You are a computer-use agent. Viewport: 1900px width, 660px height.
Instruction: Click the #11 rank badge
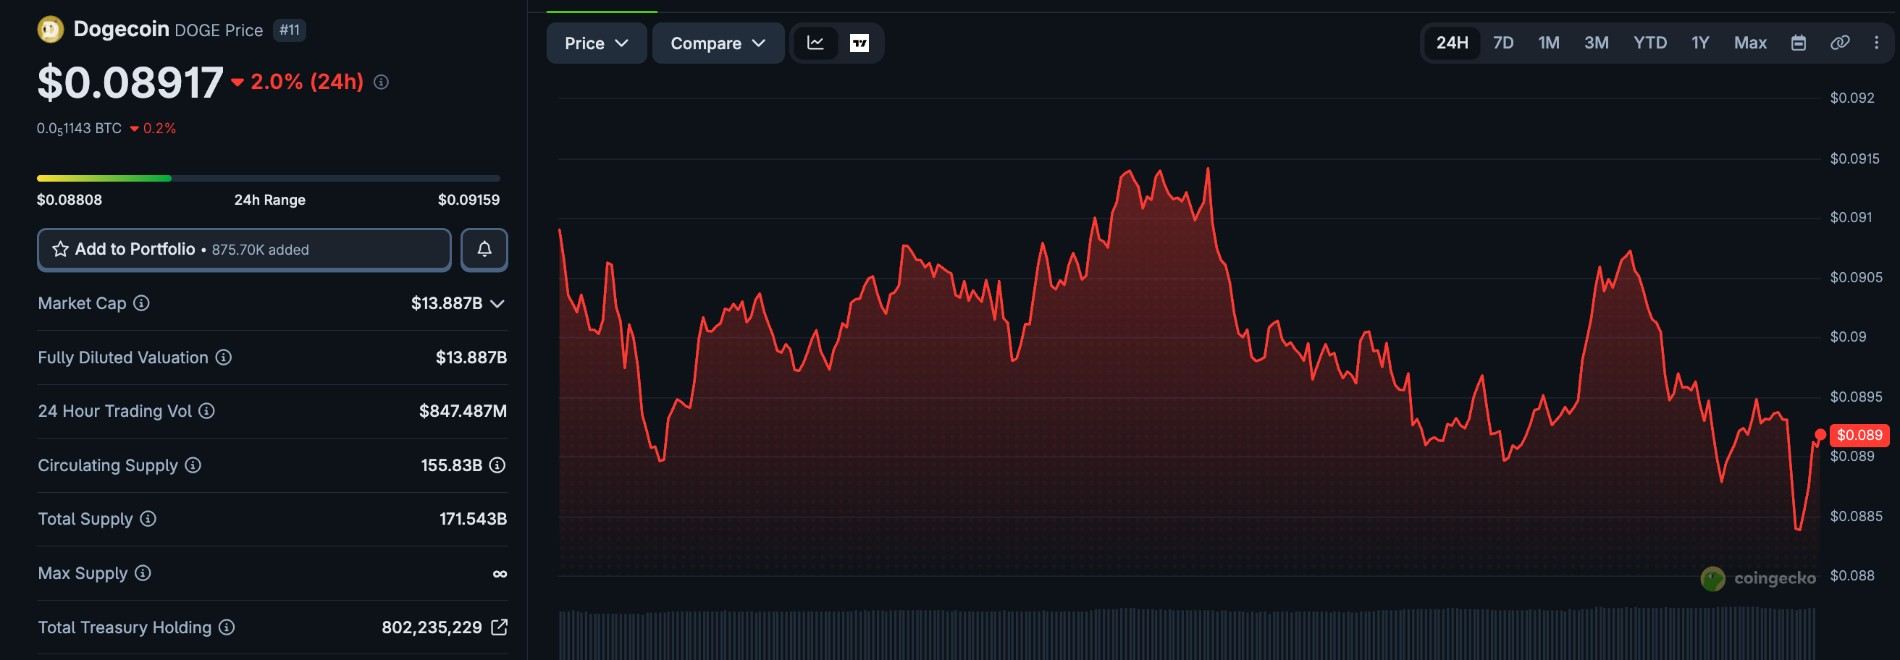(x=289, y=30)
